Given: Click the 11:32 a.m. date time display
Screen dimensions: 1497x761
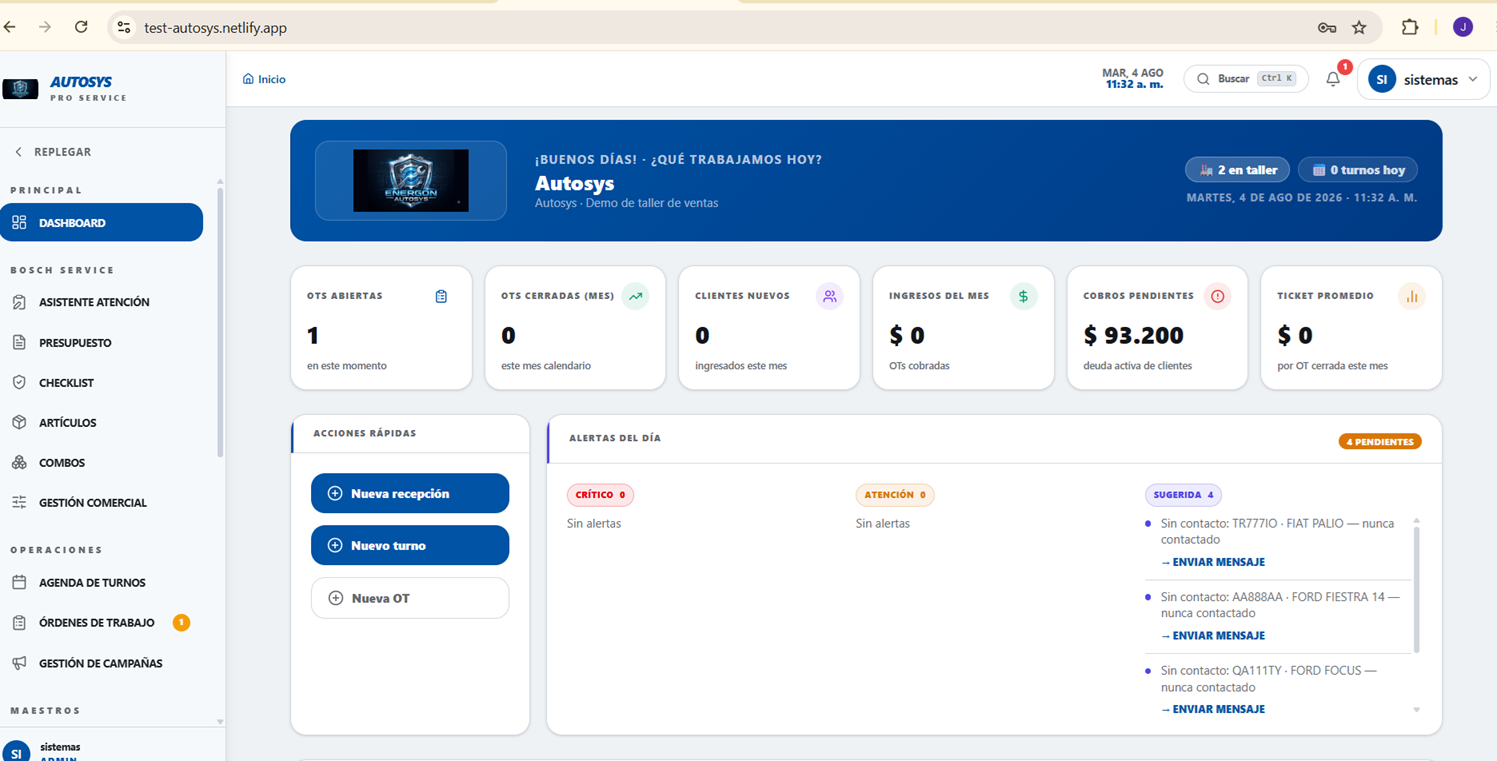Looking at the screenshot, I should [x=1133, y=79].
